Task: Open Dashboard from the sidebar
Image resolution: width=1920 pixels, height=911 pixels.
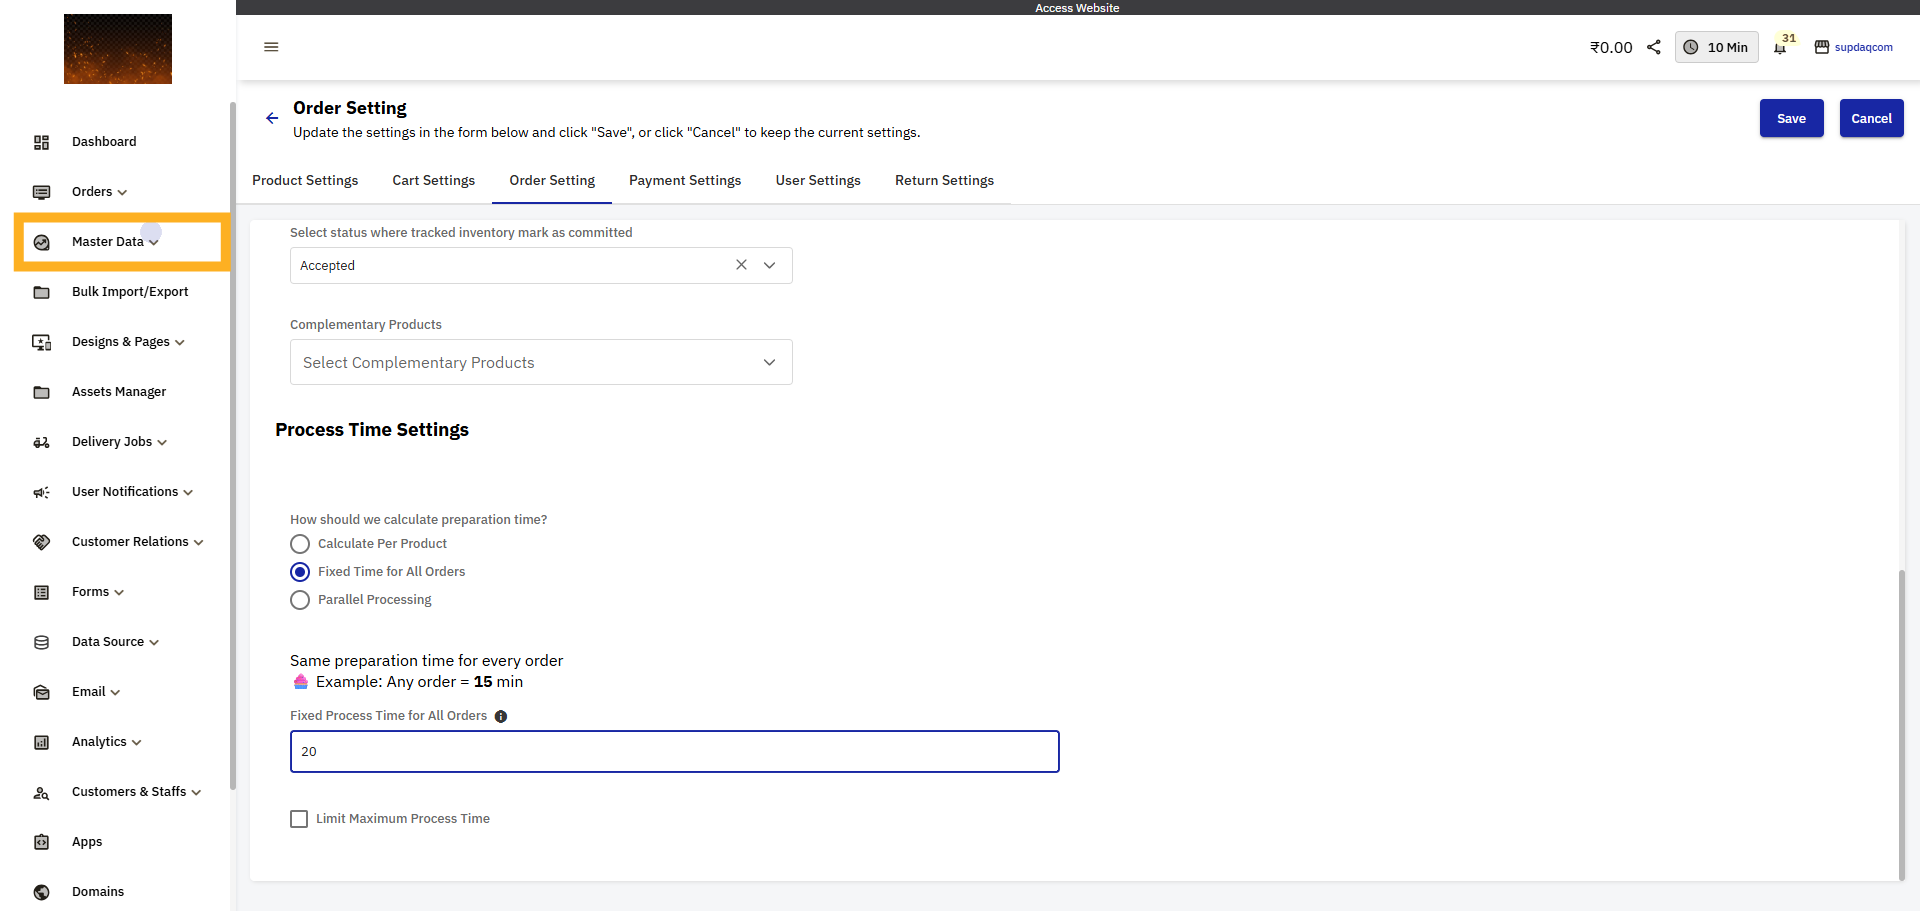Action: tap(104, 142)
